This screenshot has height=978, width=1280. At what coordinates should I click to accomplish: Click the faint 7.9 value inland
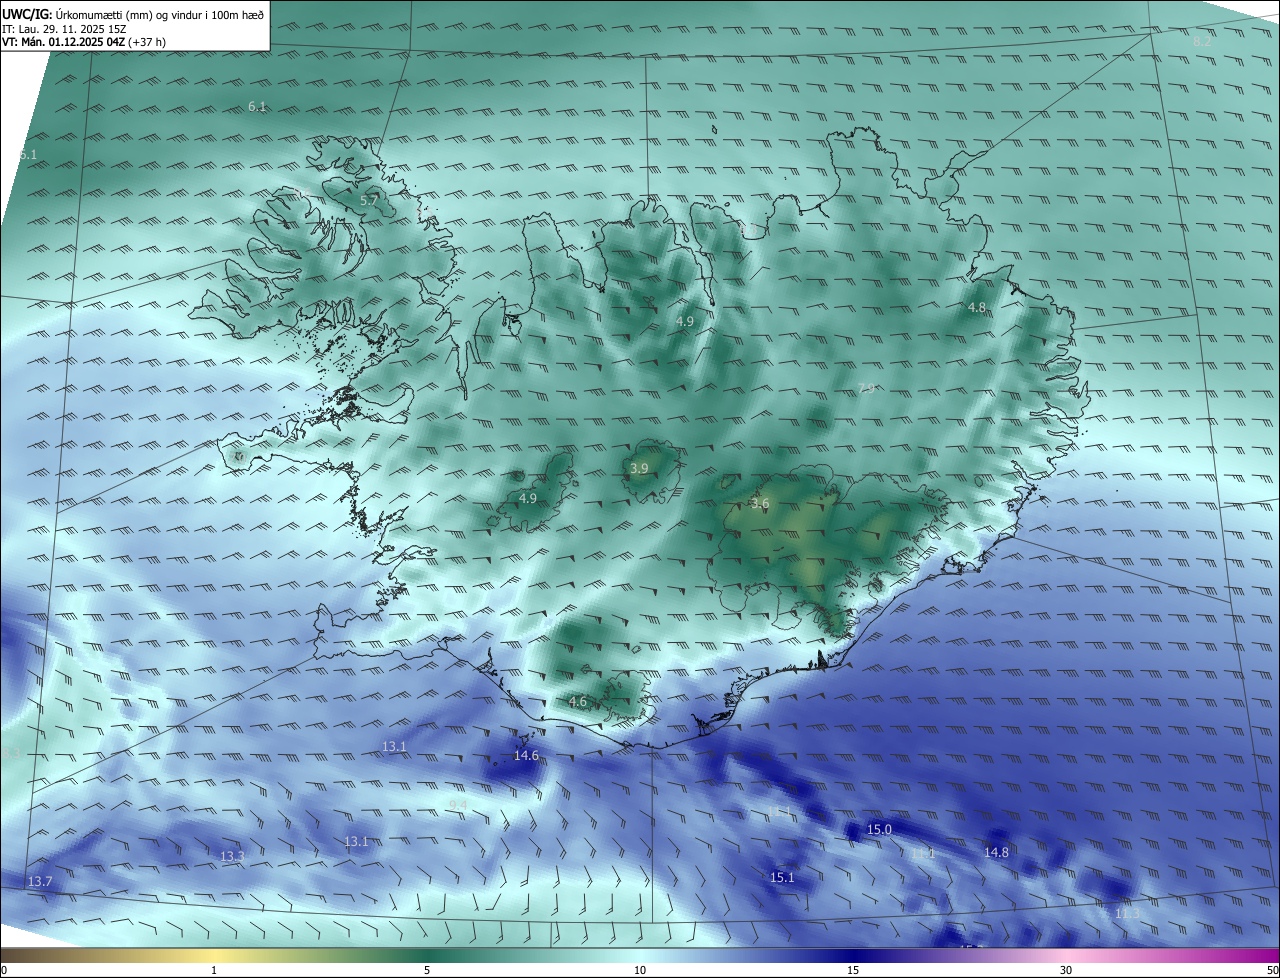click(x=867, y=388)
